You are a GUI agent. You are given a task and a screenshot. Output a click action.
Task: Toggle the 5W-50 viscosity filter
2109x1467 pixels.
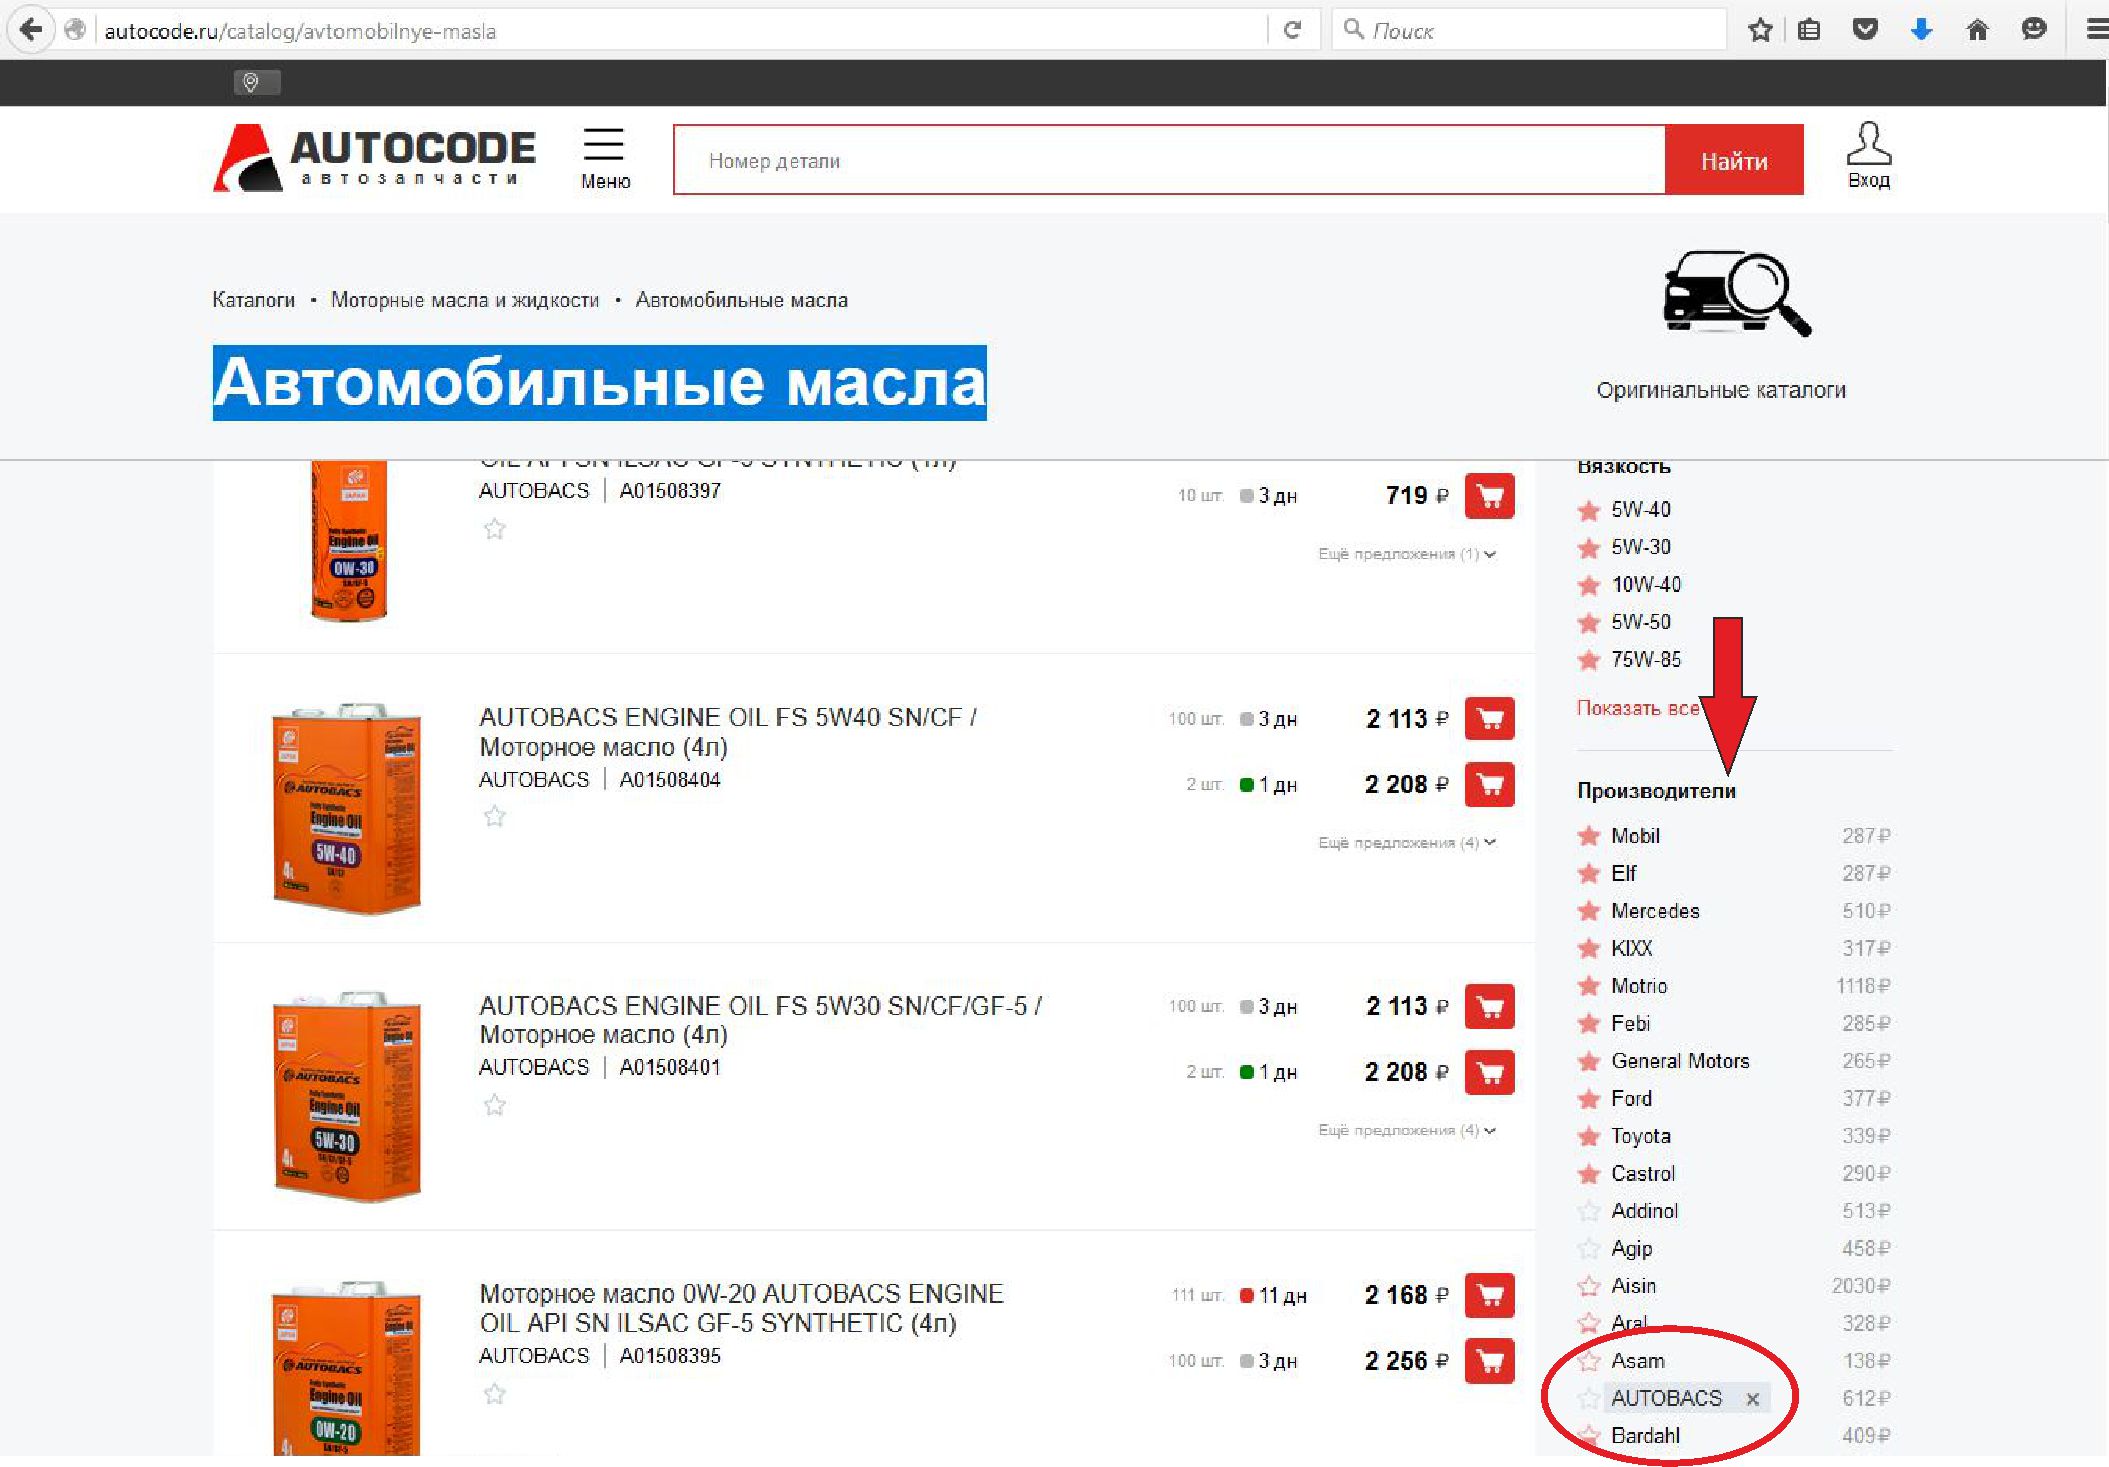click(1640, 622)
